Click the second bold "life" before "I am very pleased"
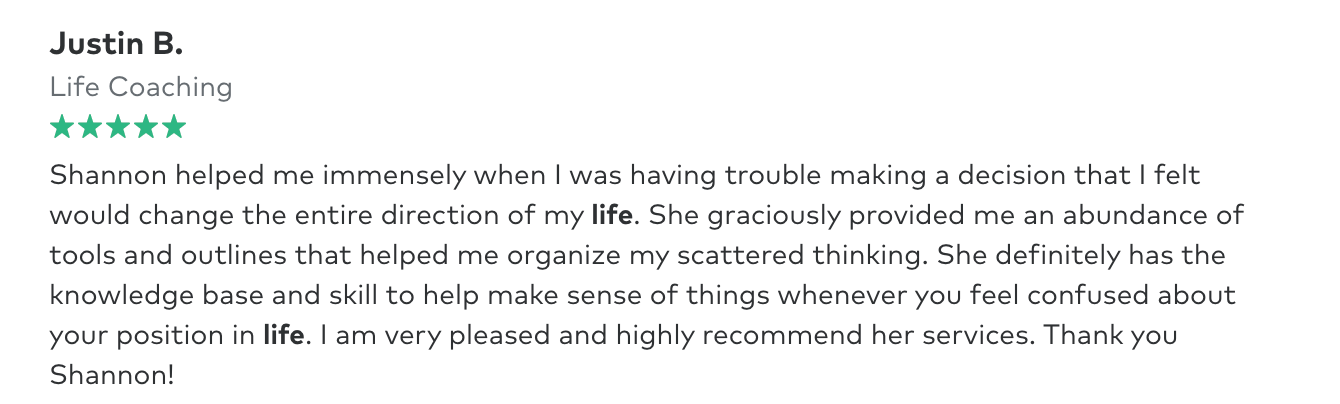The height and width of the screenshot is (404, 1340). 283,335
